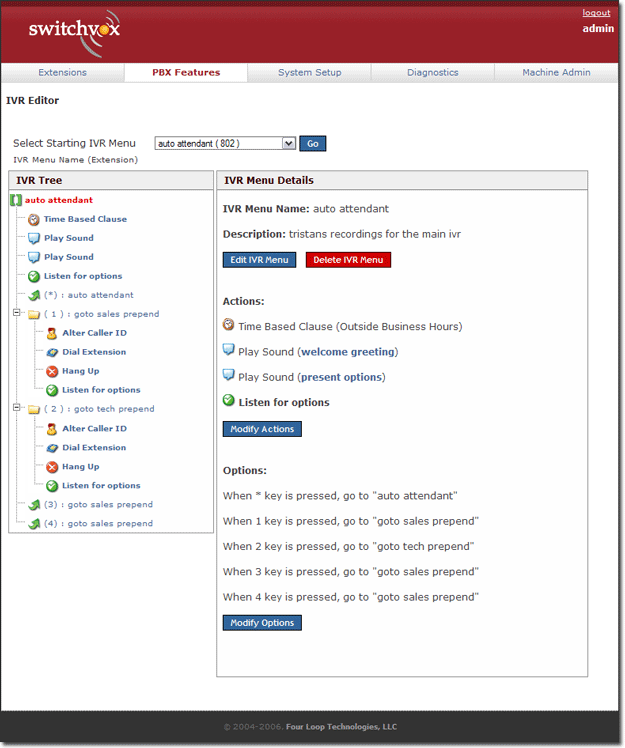Click folder icon of (1) goto sales prepend
Image resolution: width=625 pixels, height=748 pixels.
coord(34,314)
